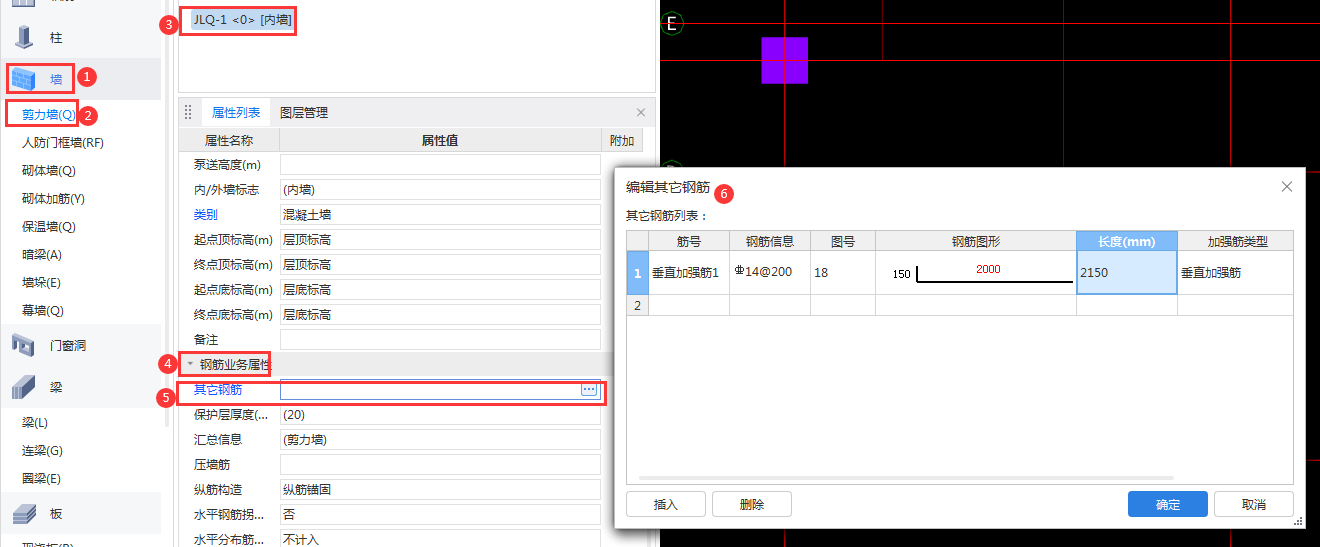Viewport: 1320px width, 547px height.
Task: Open the 板 (slab) category icon
Action: [26, 513]
